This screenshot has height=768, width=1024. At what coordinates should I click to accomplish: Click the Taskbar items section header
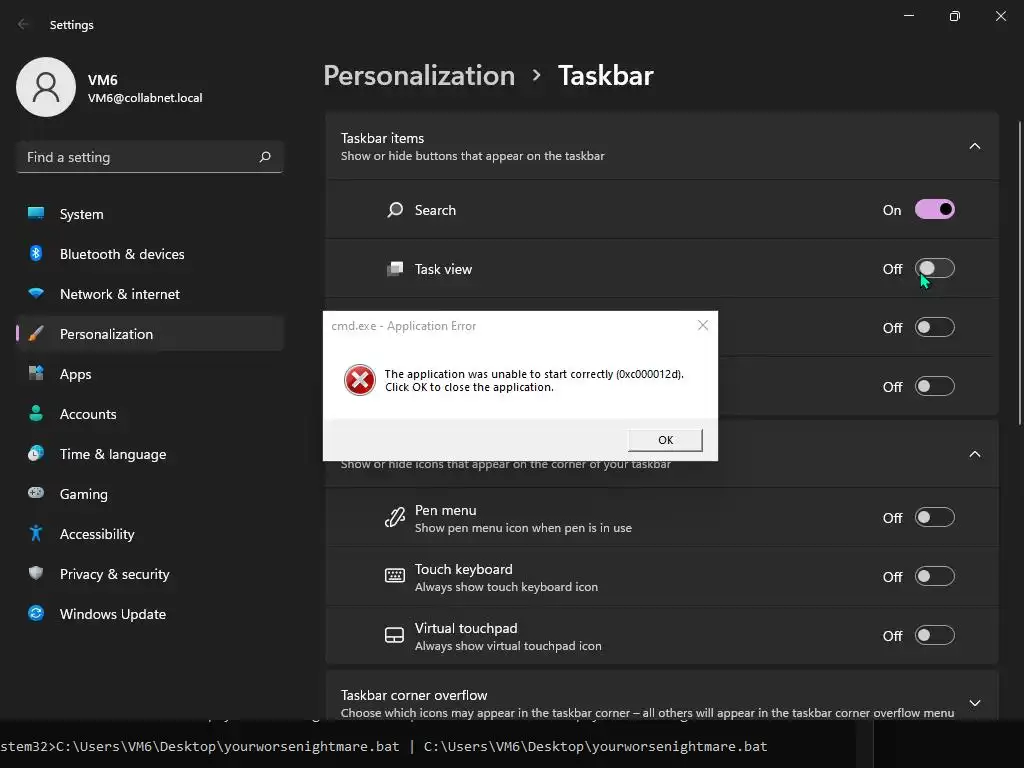point(662,146)
